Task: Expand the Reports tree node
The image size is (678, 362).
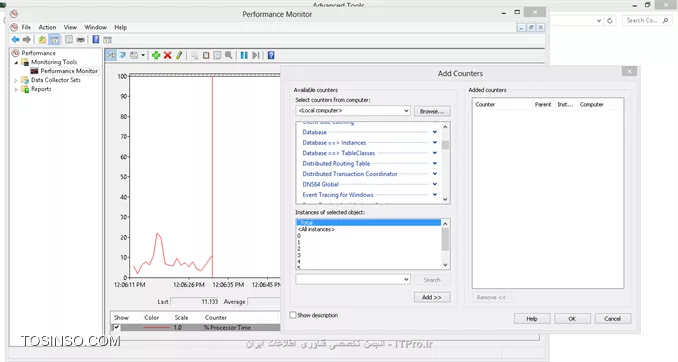Action: click(16, 90)
